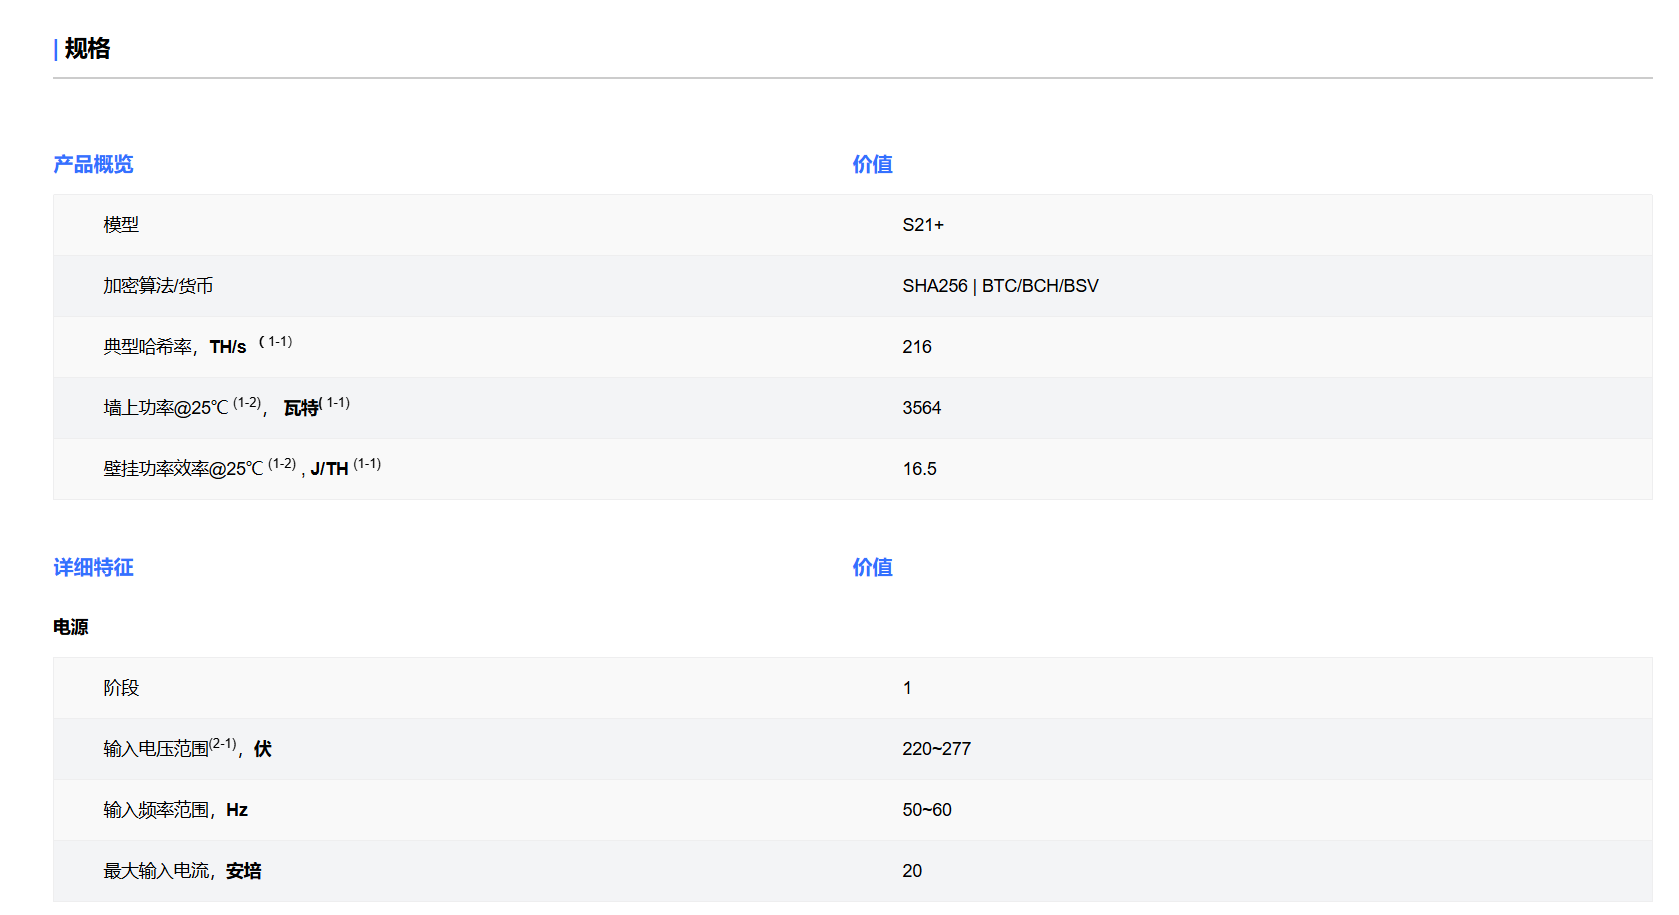Click the 3564 wall power value

point(921,408)
